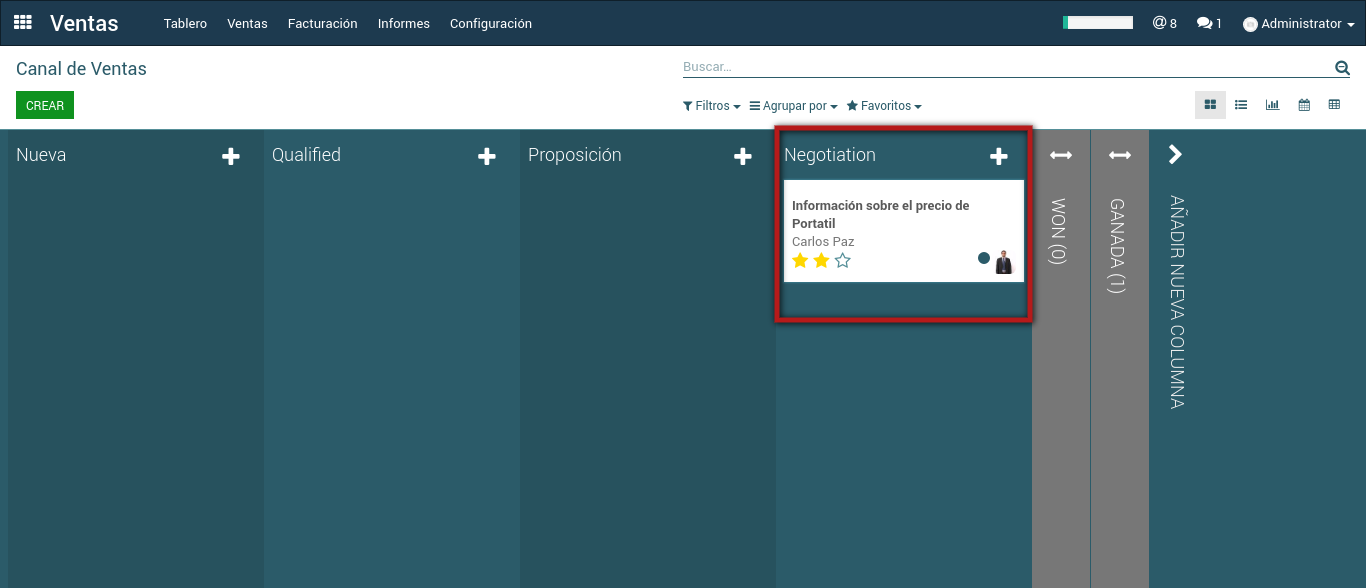The image size is (1366, 588).
Task: Switch to pivot table view icon
Action: [1334, 105]
